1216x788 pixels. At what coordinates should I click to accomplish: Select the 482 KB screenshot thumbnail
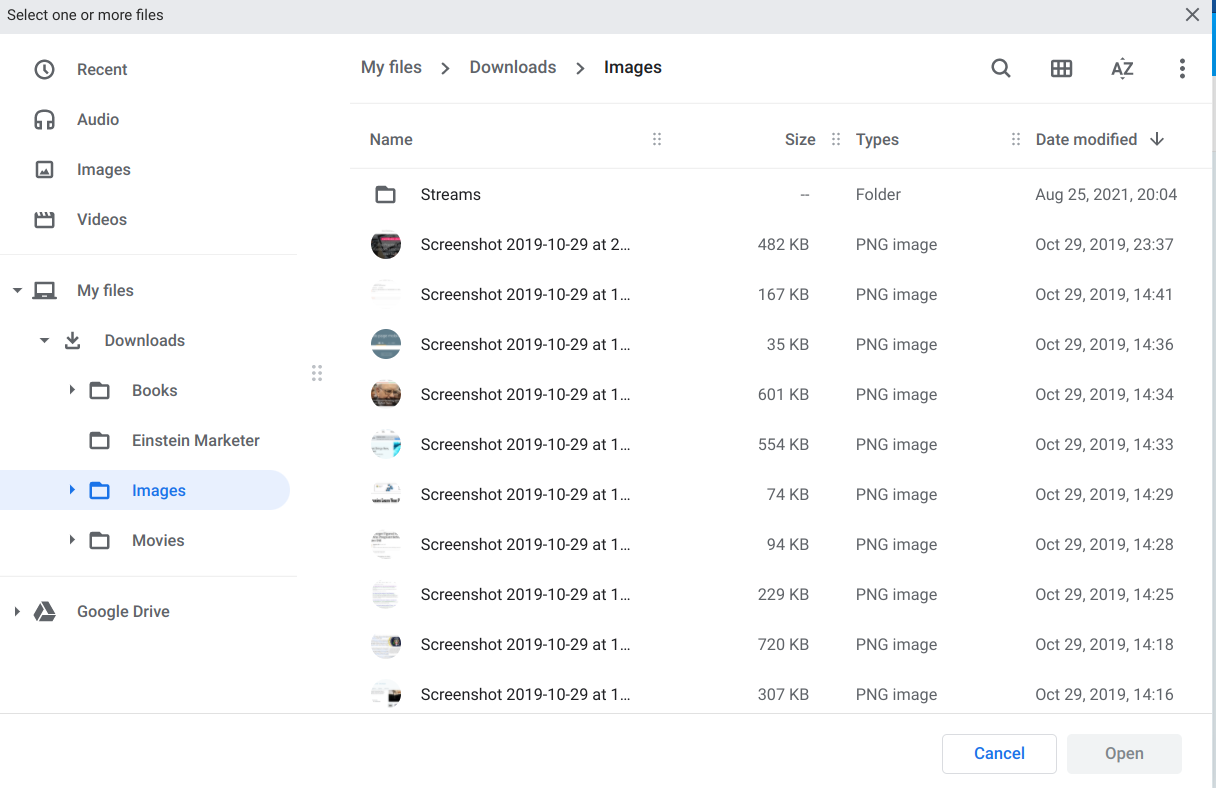(386, 244)
